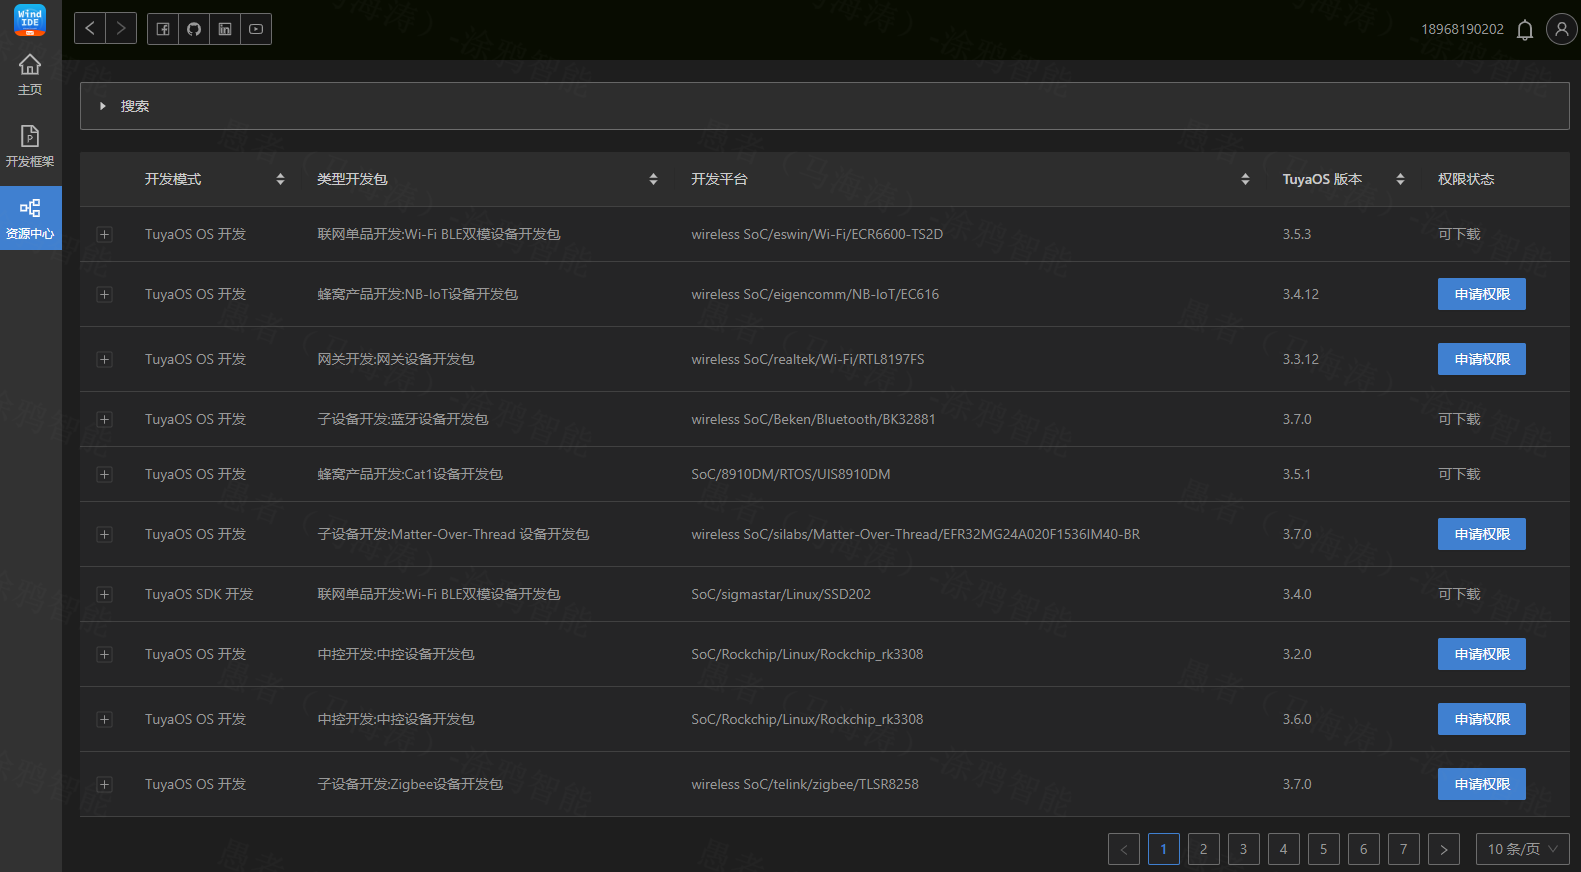The height and width of the screenshot is (872, 1581).
Task: Click the Wind IDE logo icon
Action: tap(30, 20)
